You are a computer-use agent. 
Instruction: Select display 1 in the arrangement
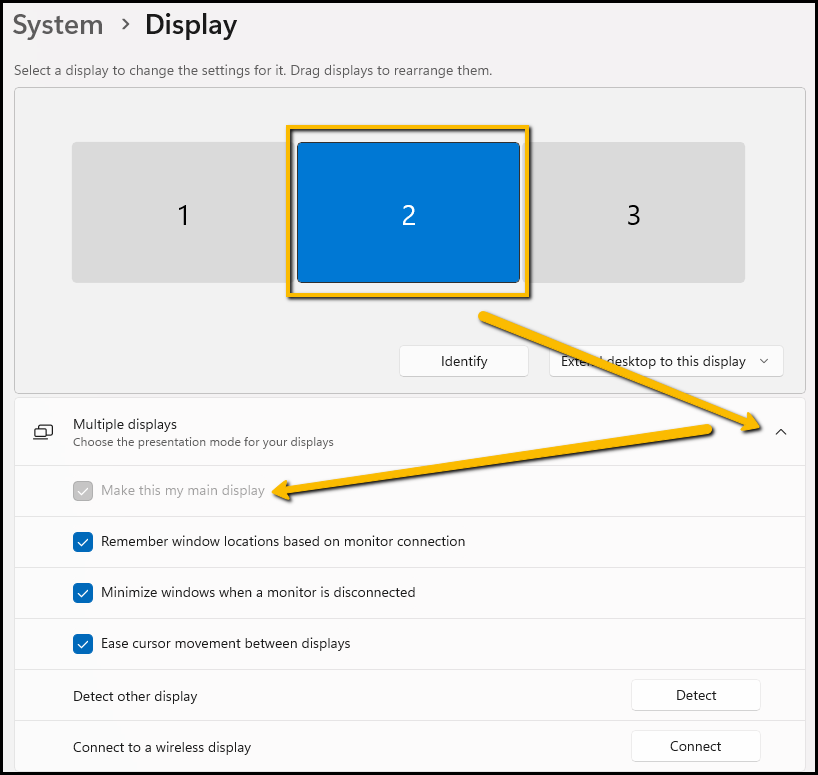(183, 214)
